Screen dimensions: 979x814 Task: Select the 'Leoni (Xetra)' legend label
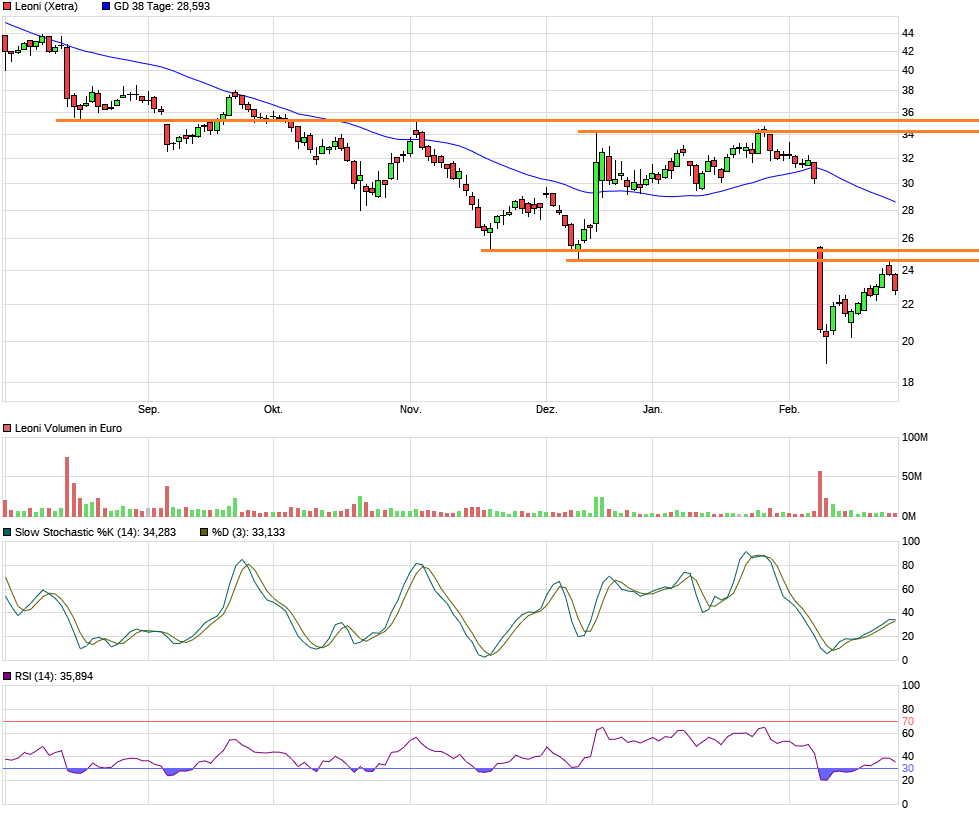(46, 6)
